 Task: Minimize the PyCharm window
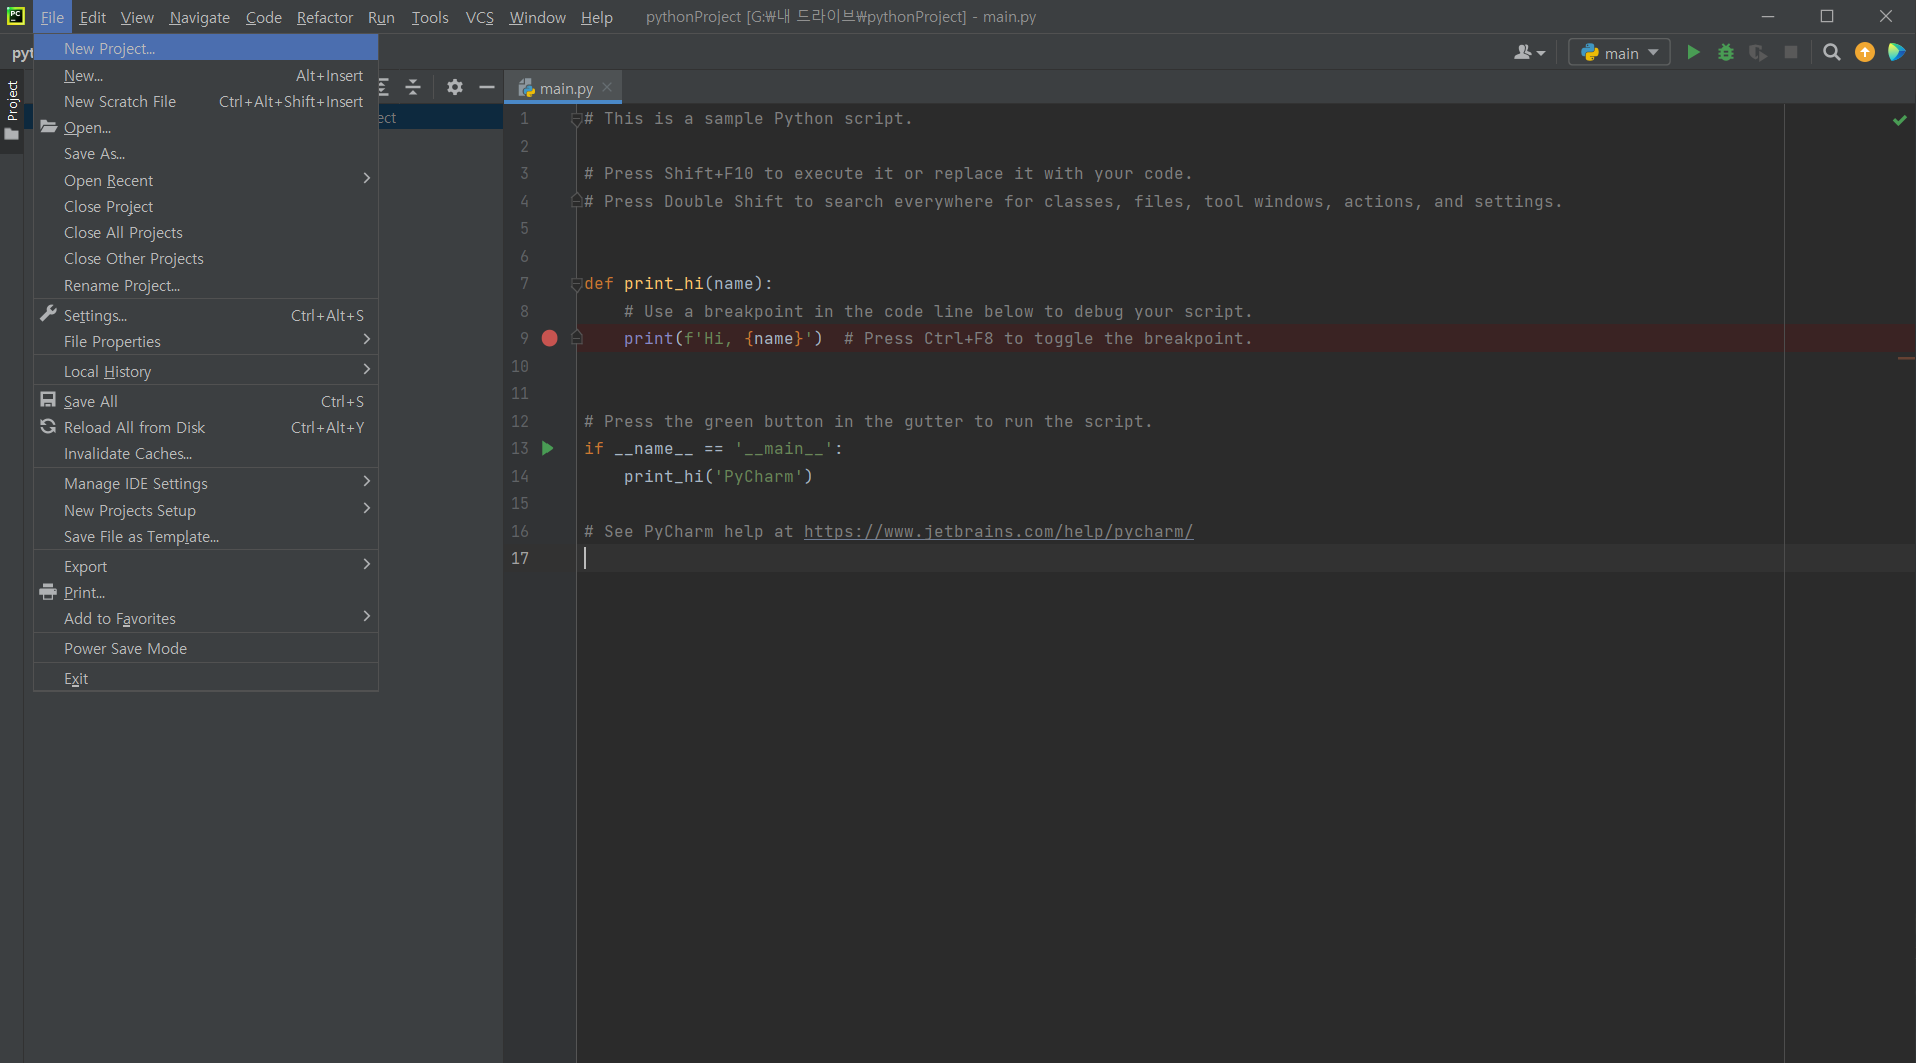(x=1768, y=16)
